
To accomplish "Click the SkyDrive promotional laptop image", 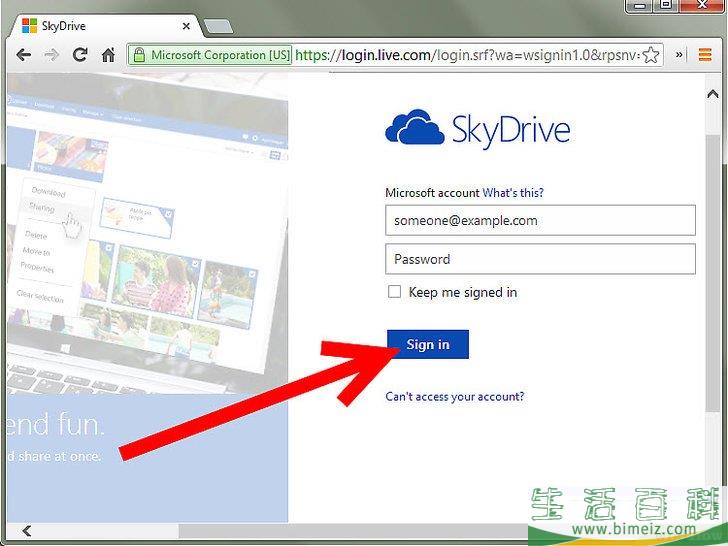I will [x=148, y=234].
